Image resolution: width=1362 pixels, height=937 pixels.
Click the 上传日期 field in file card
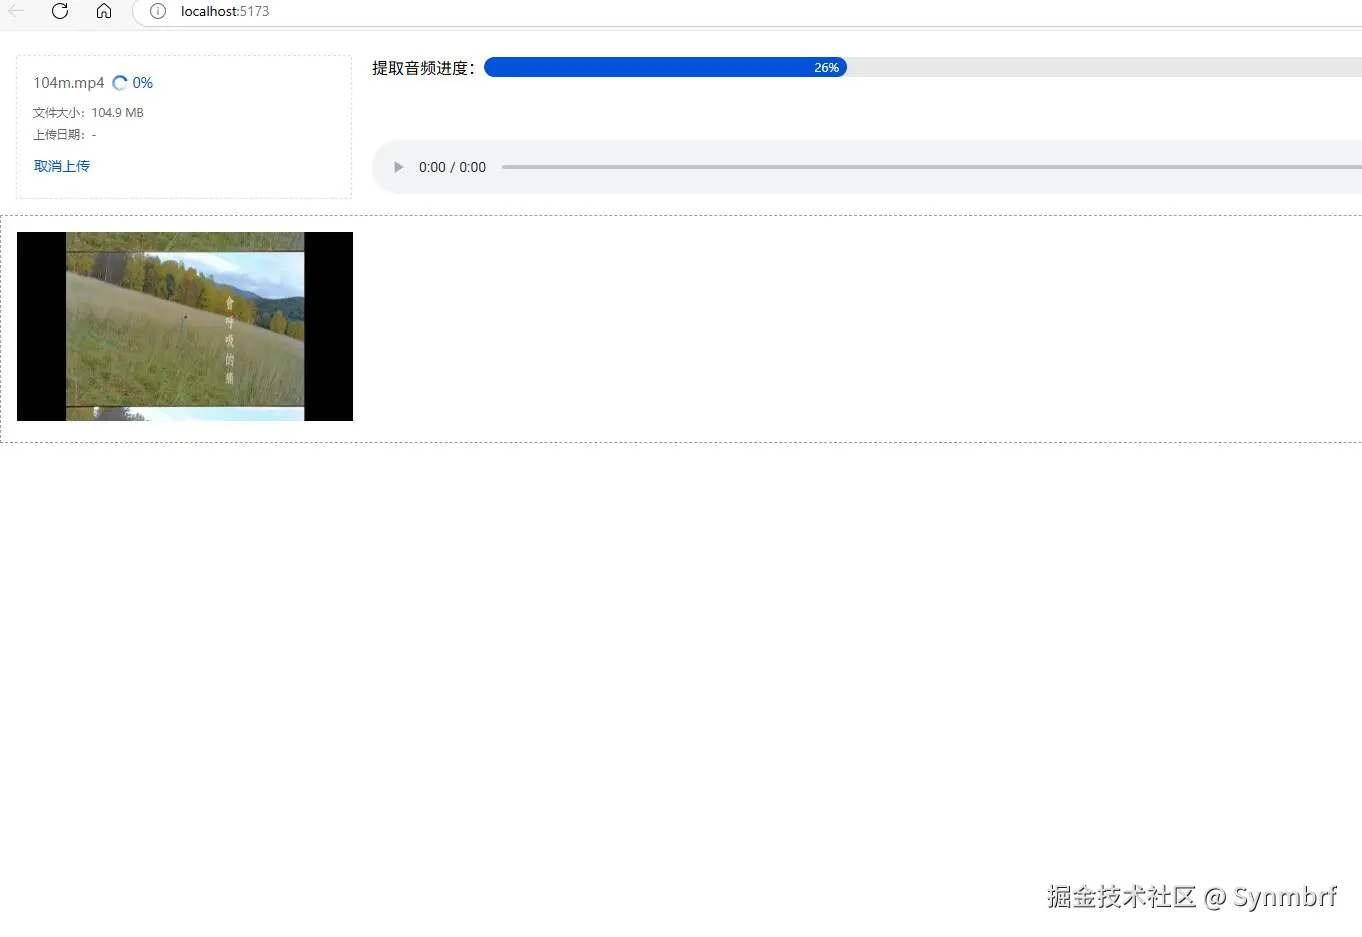(x=63, y=134)
